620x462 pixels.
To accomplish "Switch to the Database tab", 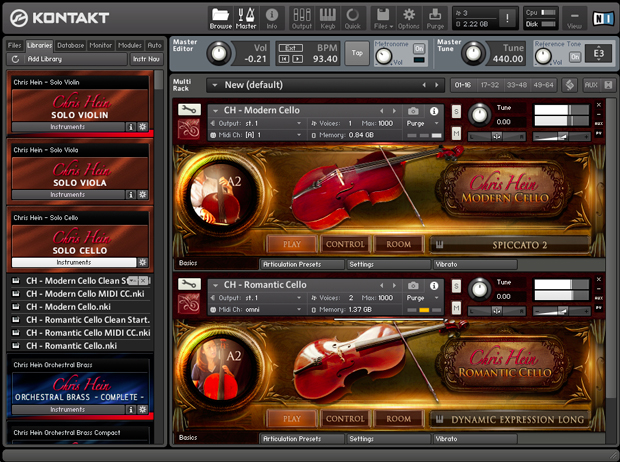I will tap(70, 45).
